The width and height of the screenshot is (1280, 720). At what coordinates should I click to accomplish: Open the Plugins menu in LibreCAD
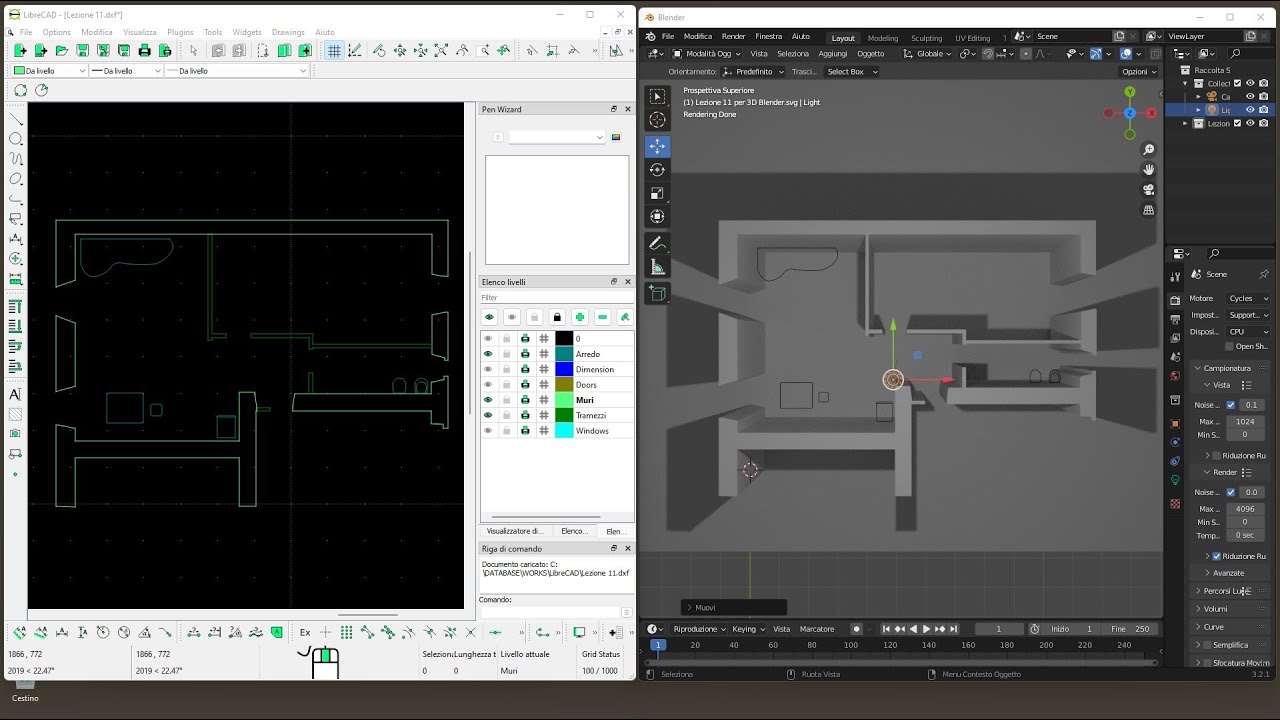coord(180,32)
